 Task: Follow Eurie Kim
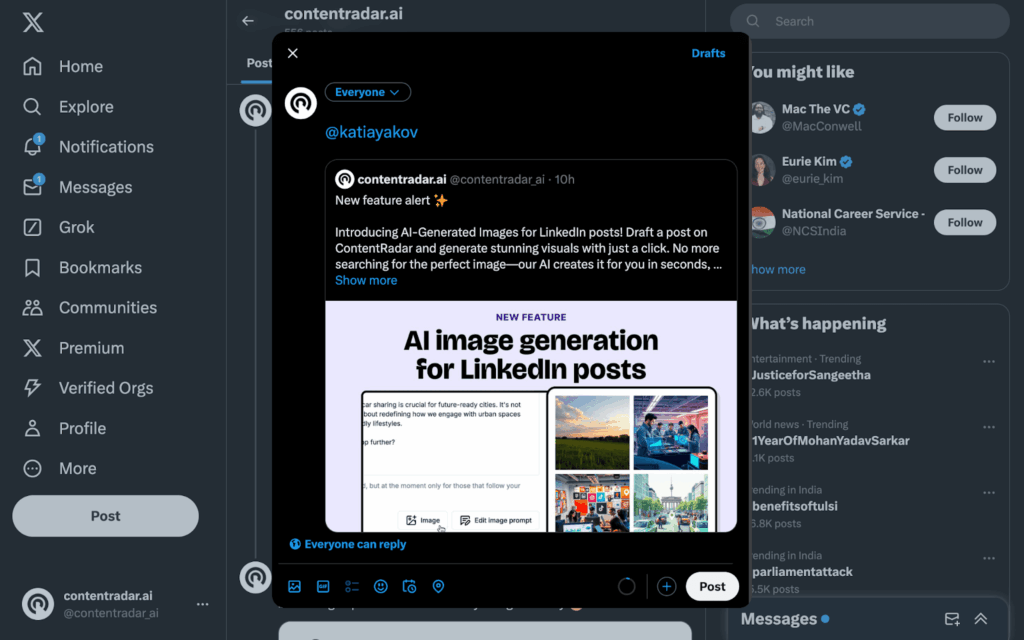tap(965, 170)
